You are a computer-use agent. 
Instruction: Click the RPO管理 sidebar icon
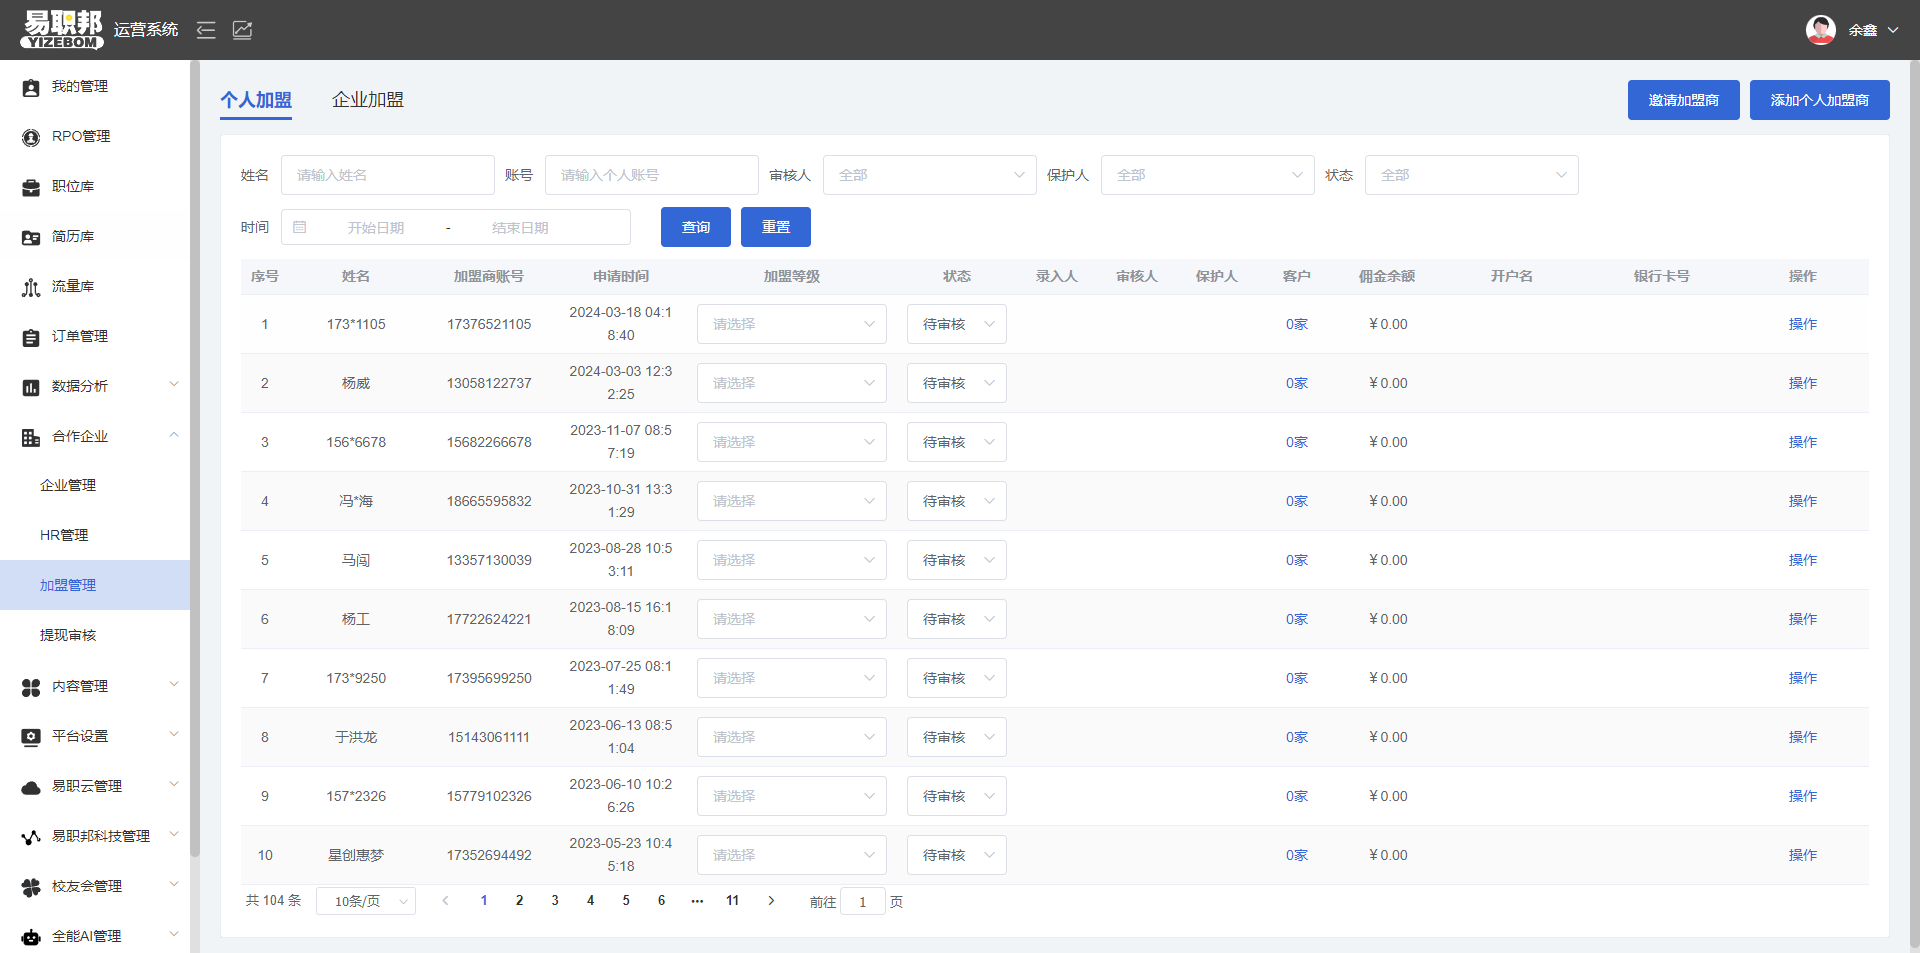click(31, 138)
